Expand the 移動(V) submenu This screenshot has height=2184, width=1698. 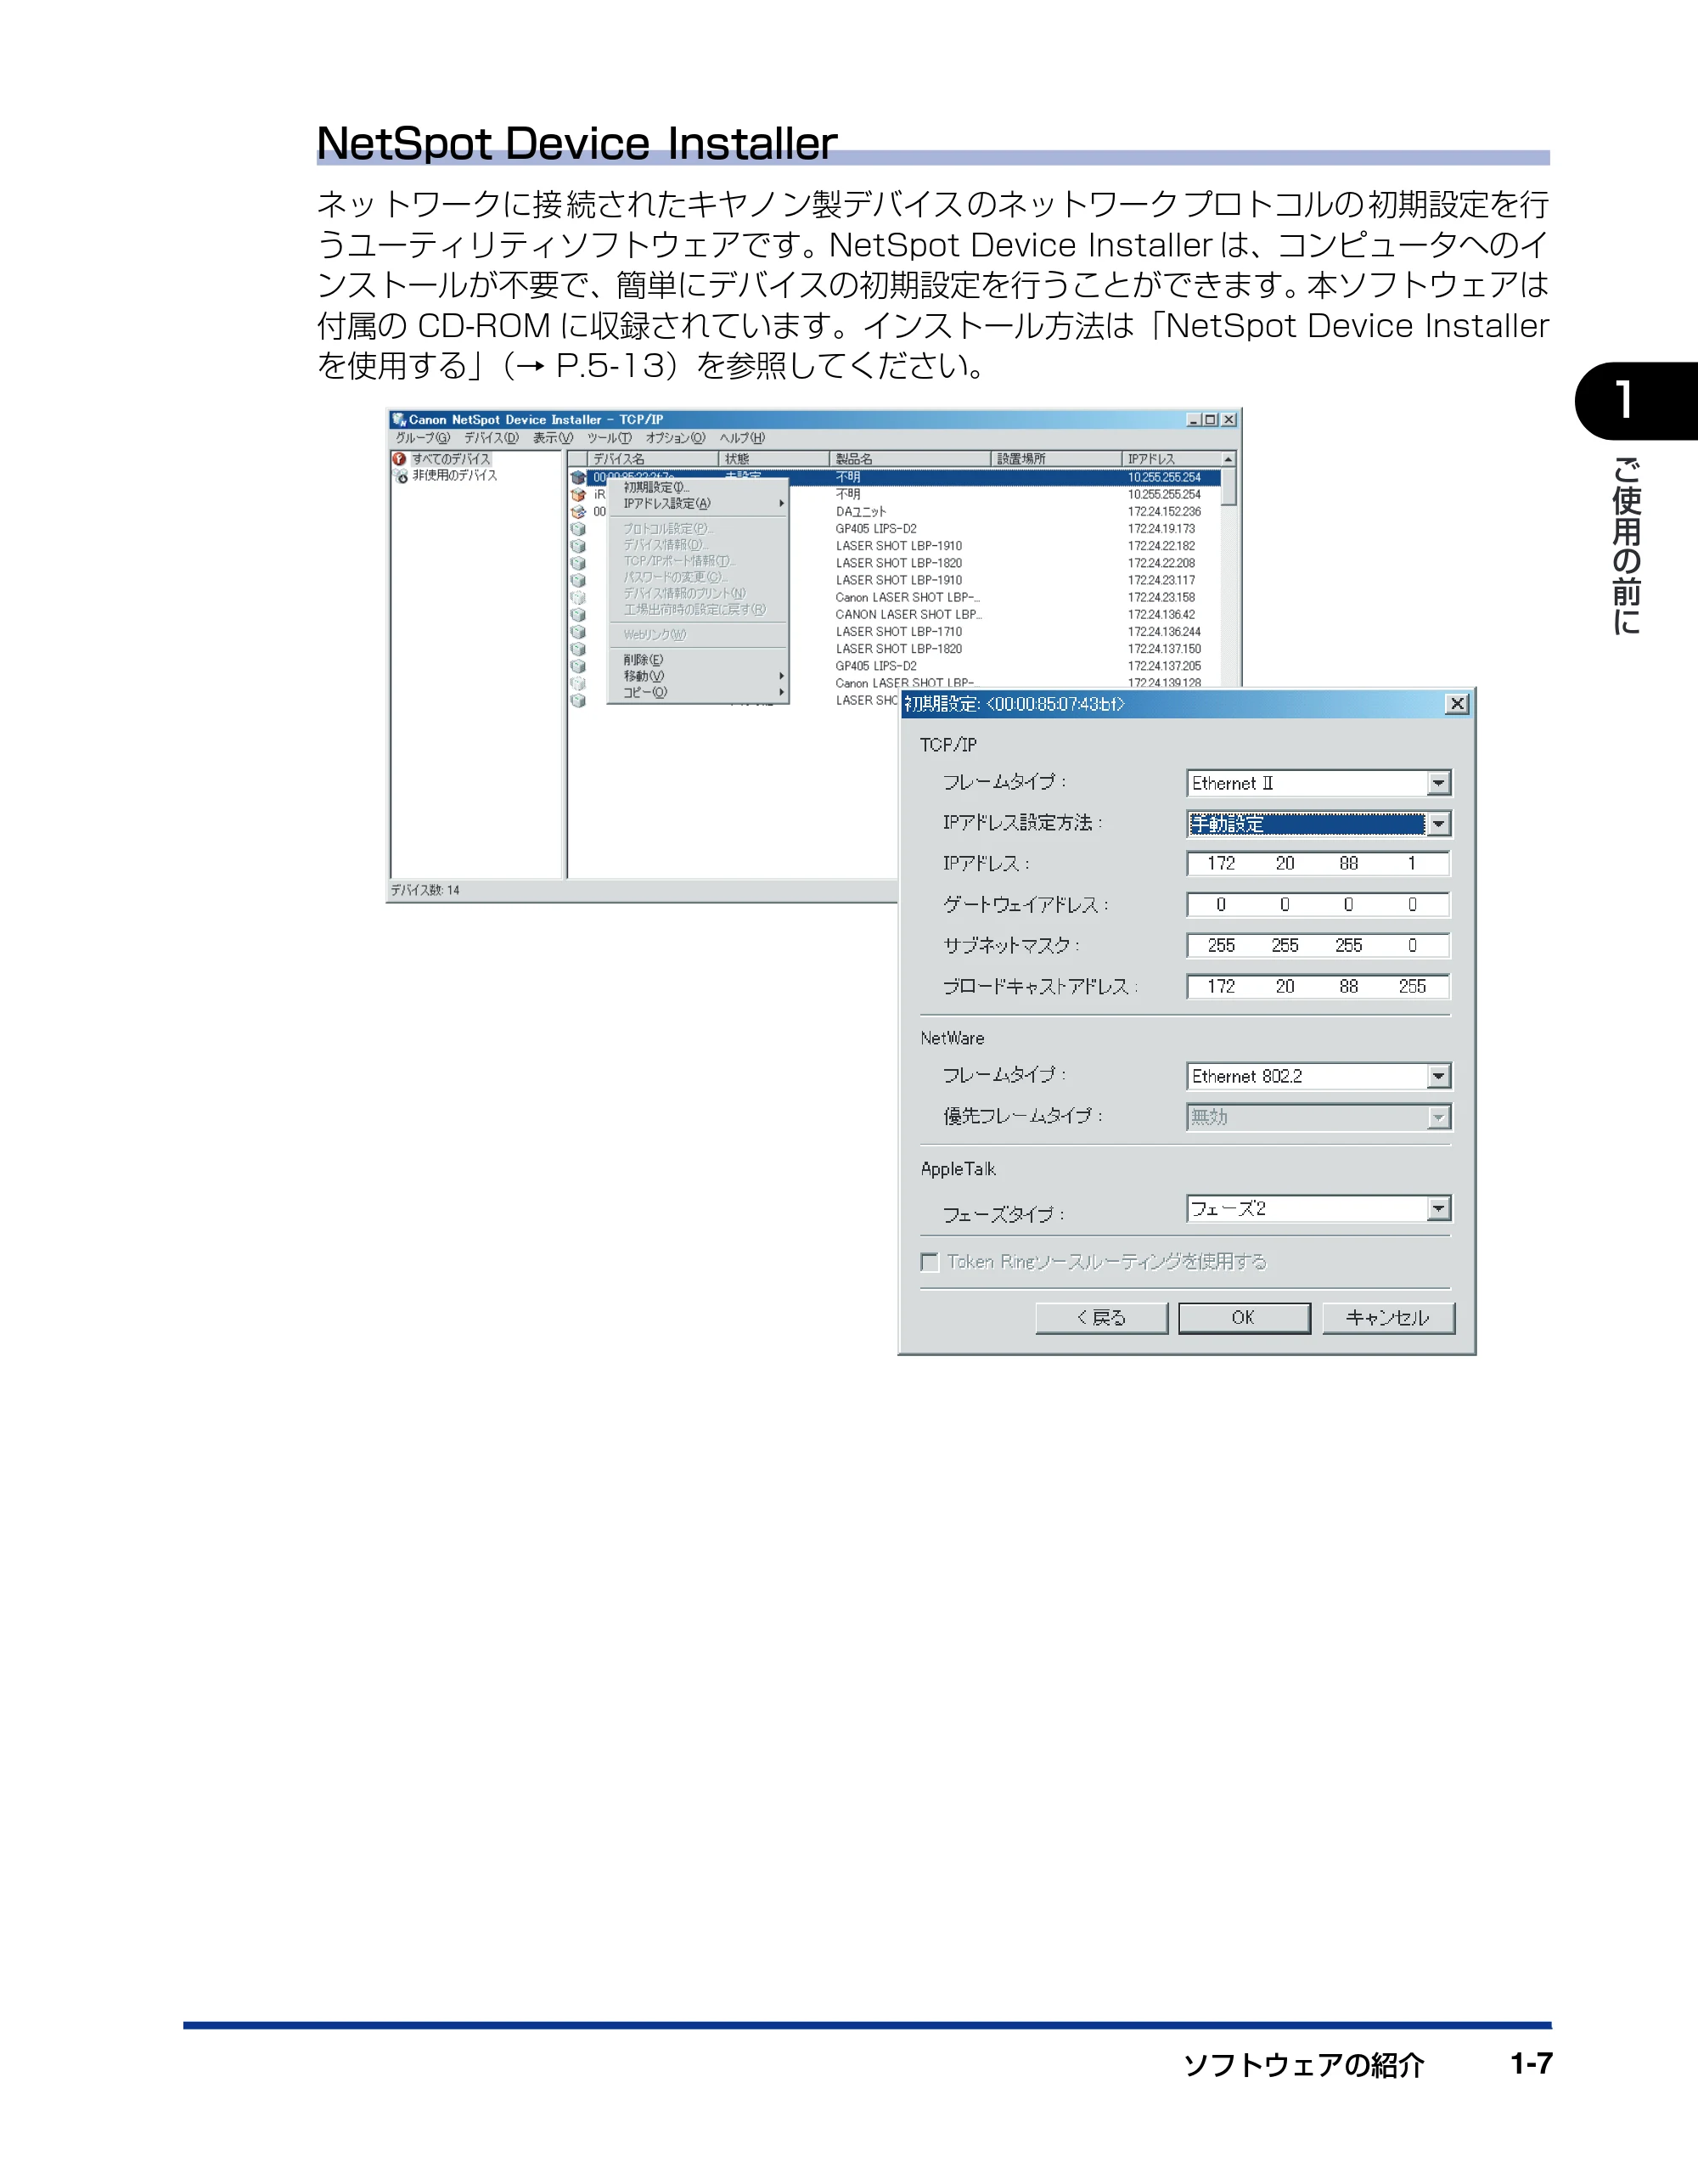pyautogui.click(x=698, y=676)
